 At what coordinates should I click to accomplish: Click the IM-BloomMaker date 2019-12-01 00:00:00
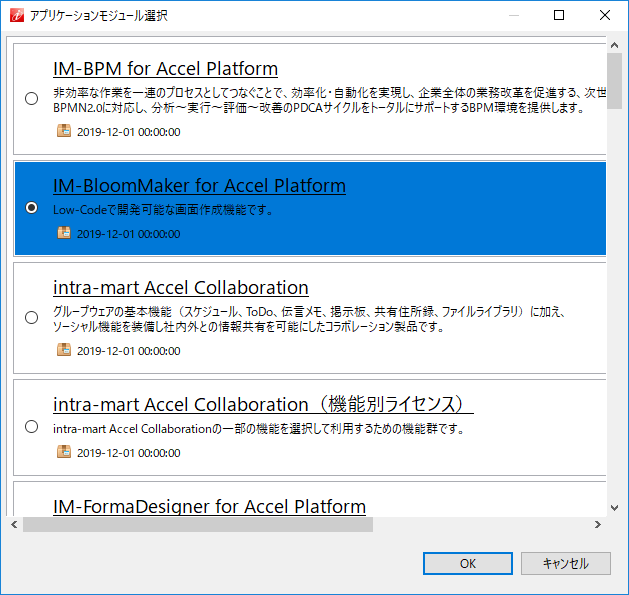[x=128, y=234]
